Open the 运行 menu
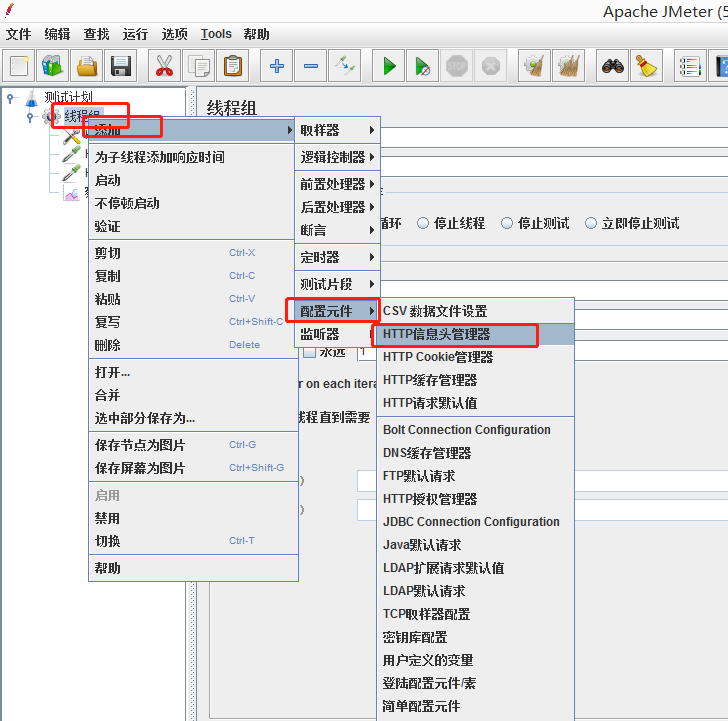 click(136, 34)
